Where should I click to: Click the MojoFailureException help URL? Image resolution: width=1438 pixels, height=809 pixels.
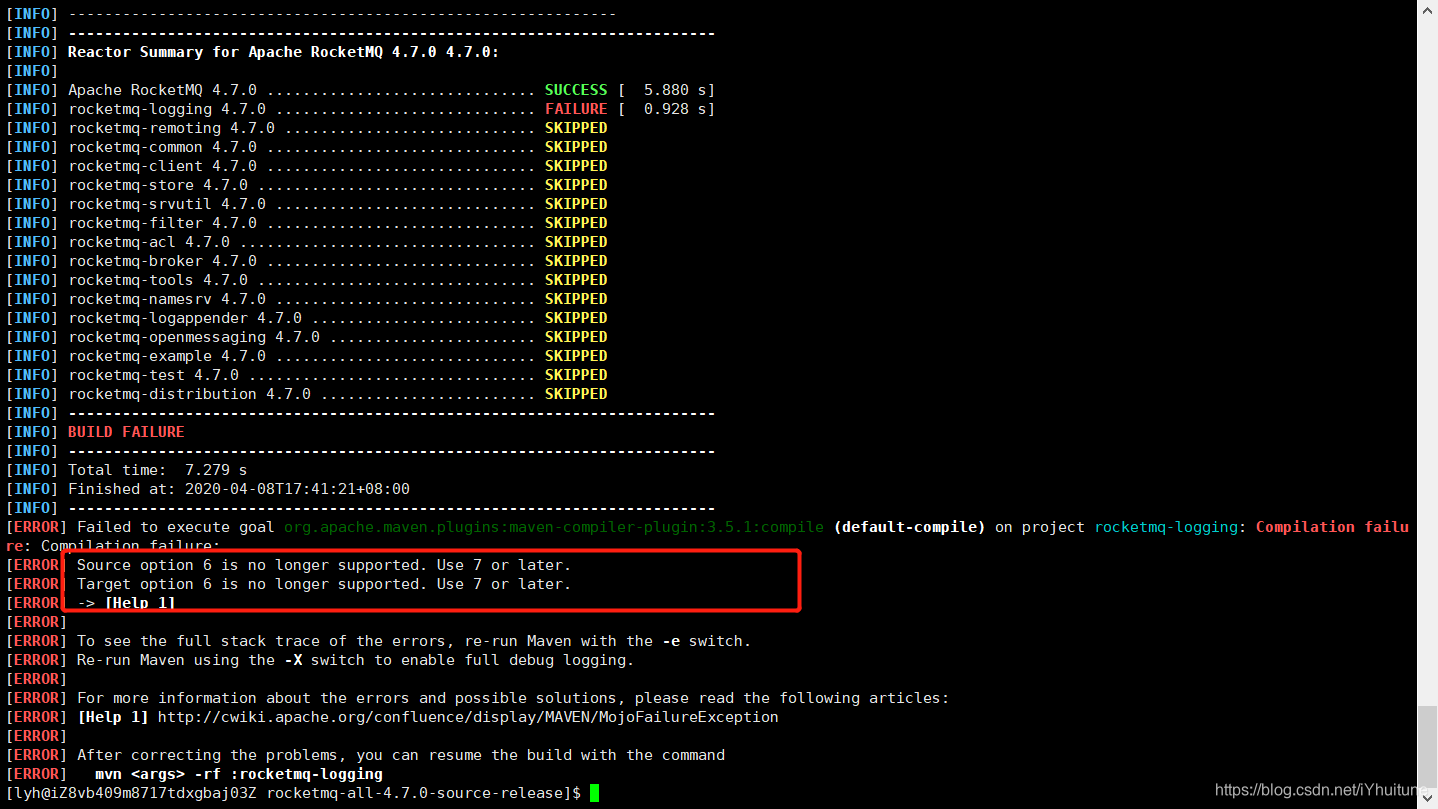(x=468, y=717)
